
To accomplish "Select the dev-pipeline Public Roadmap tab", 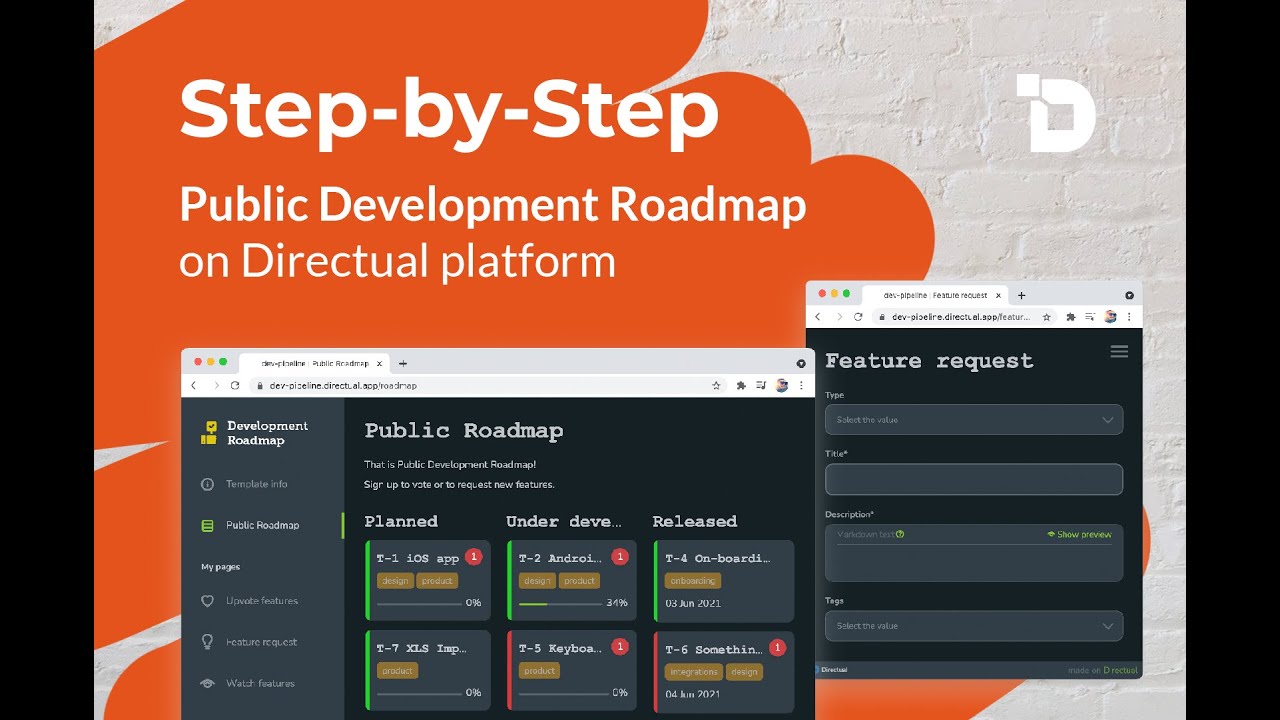I will pos(314,363).
